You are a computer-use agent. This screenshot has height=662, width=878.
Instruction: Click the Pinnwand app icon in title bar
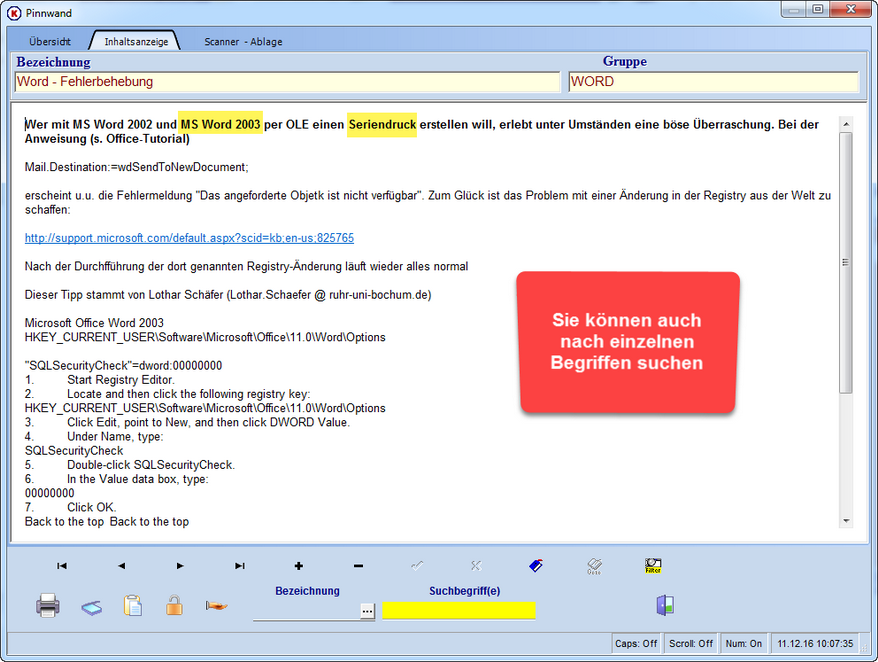14,13
